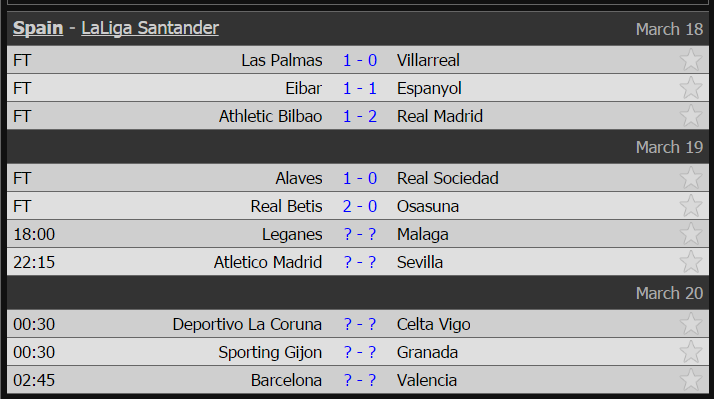This screenshot has height=399, width=714.
Task: Toggle the star for Barcelona vs Valencia
Action: coord(690,380)
